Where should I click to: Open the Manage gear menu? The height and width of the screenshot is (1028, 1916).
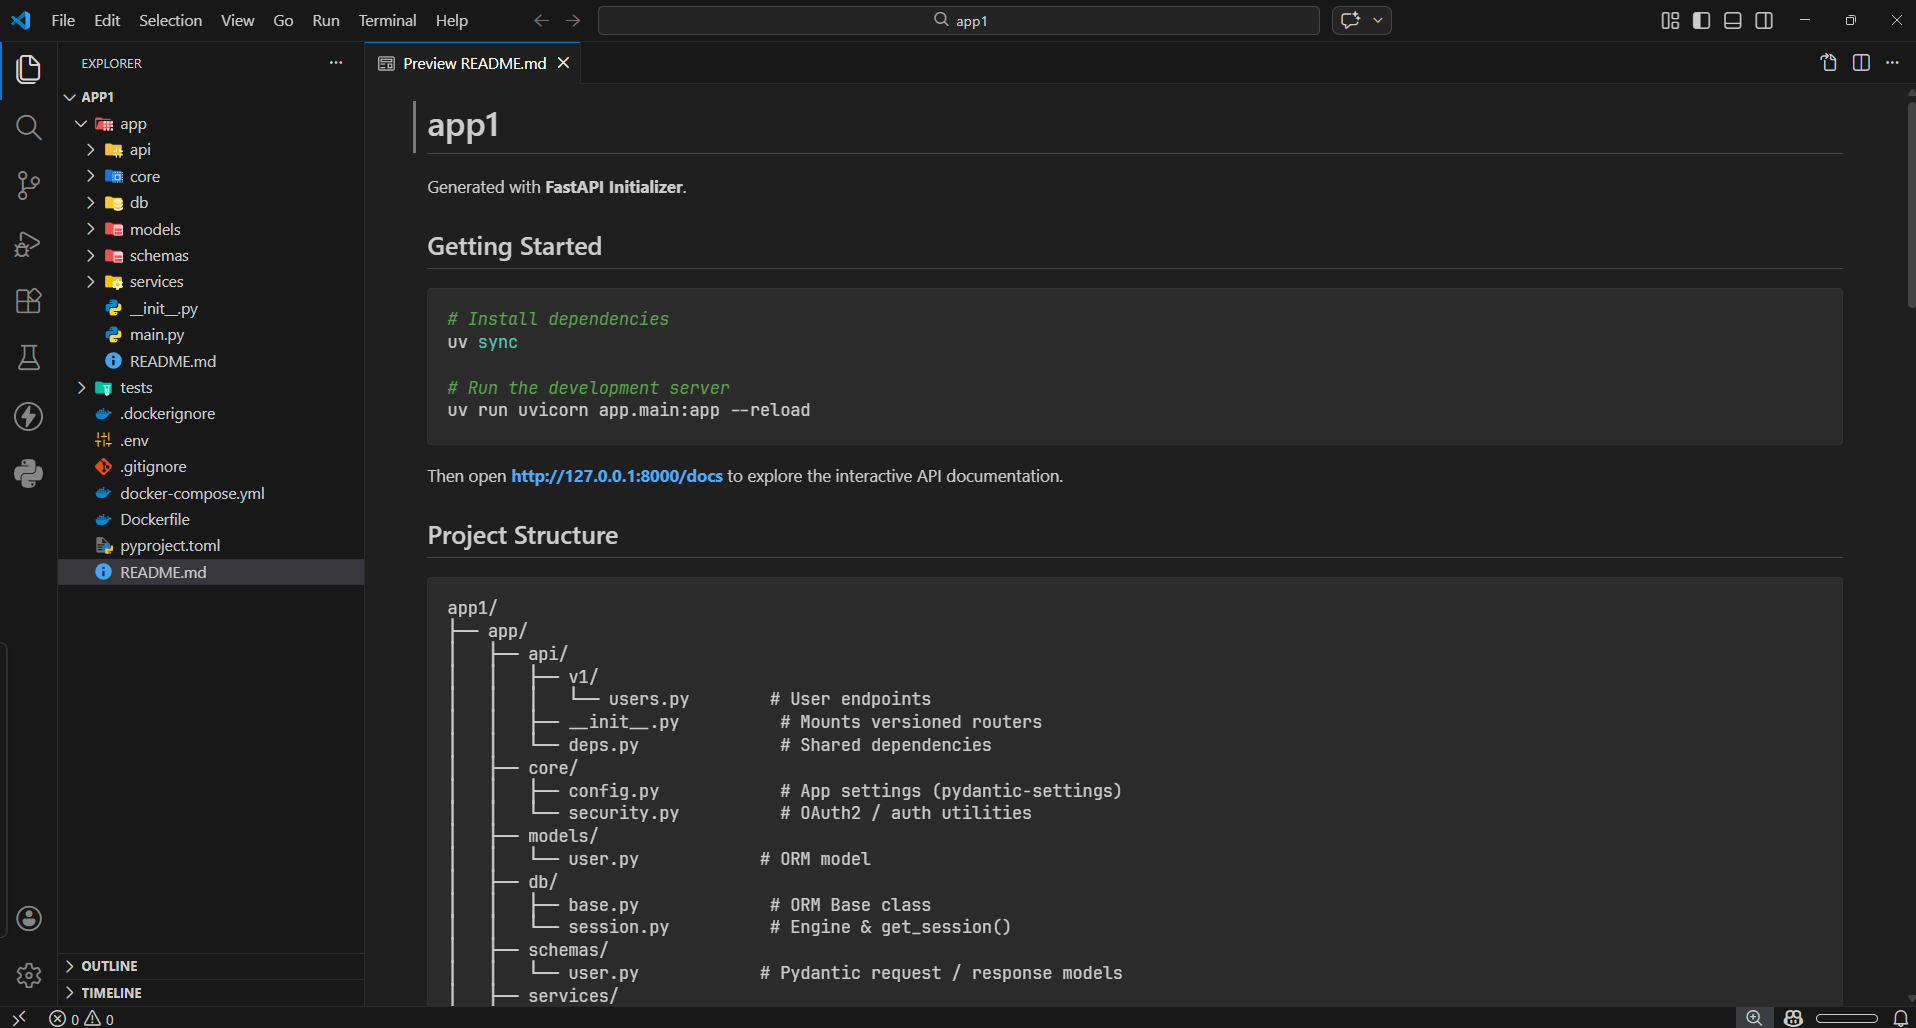pos(29,975)
